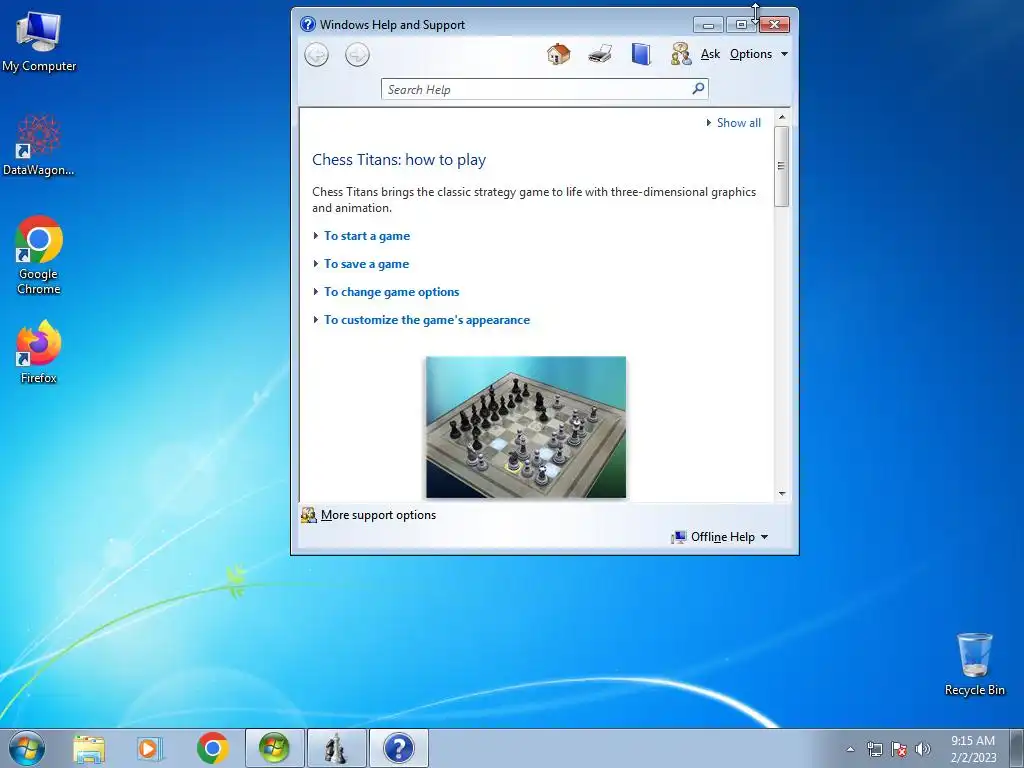The height and width of the screenshot is (768, 1024).
Task: Expand To change game options section
Action: coord(391,292)
